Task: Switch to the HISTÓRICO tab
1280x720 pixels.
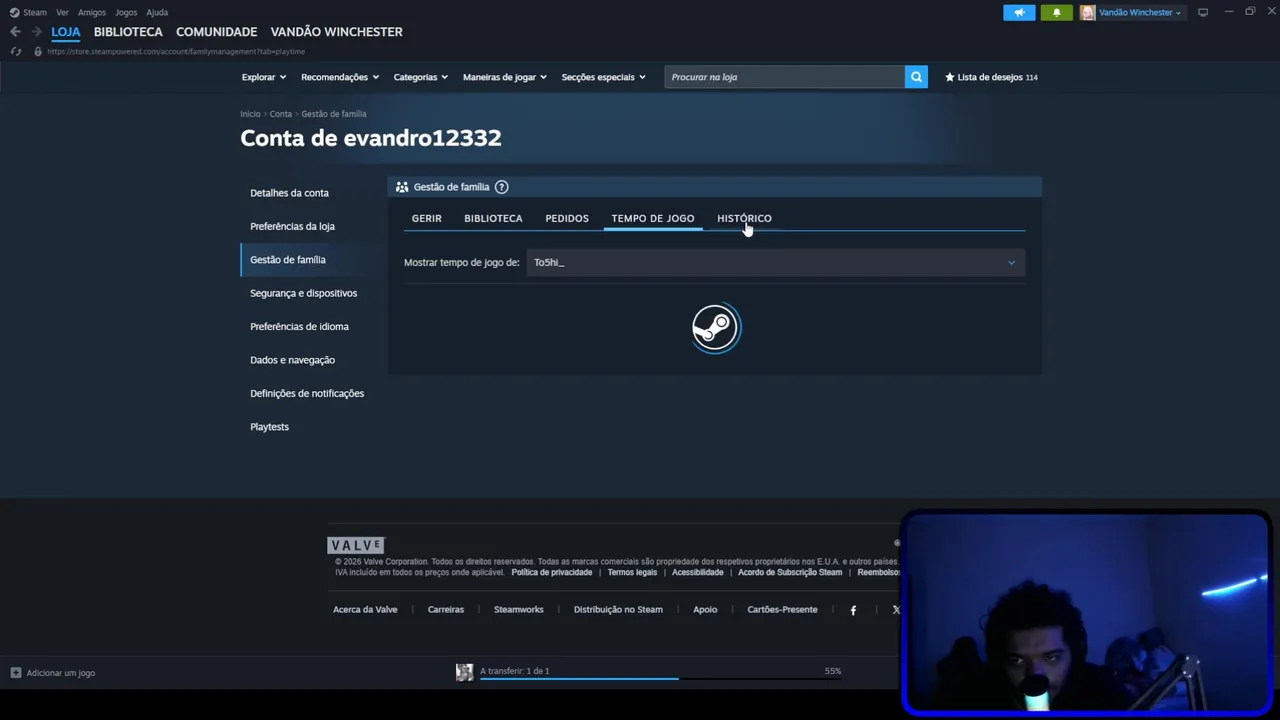Action: (x=744, y=218)
